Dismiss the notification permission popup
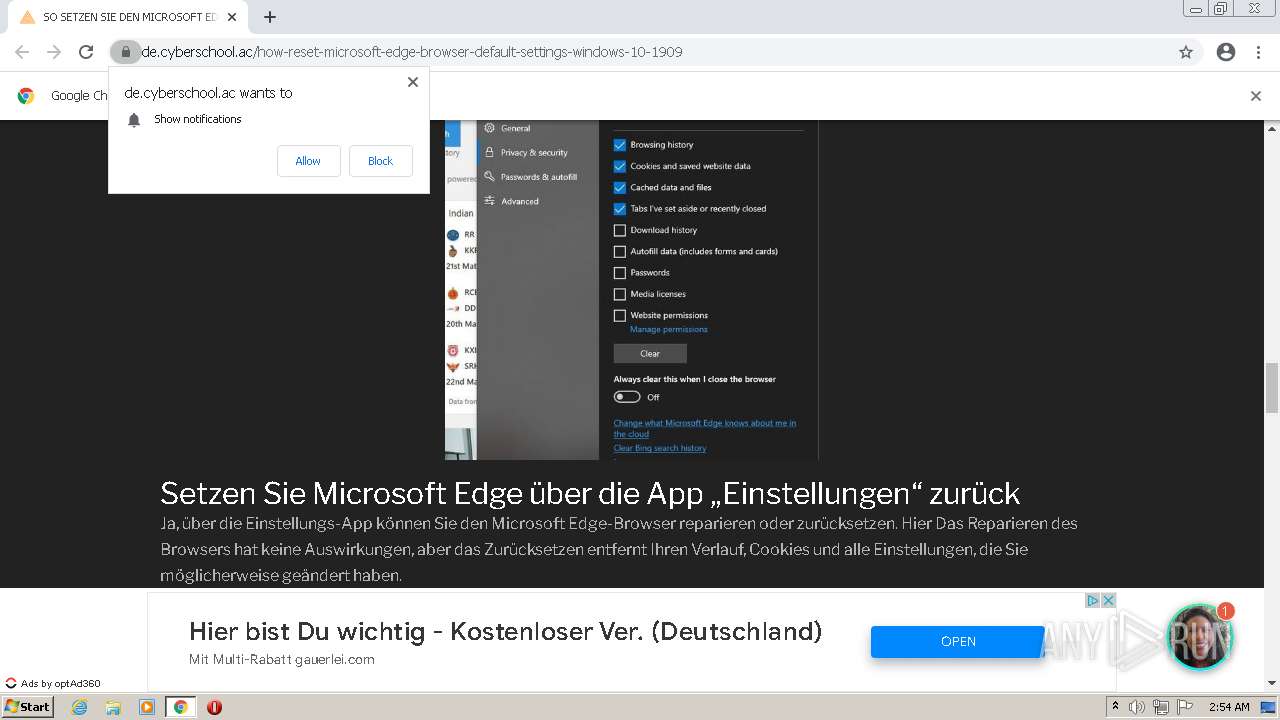The width and height of the screenshot is (1280, 720). 412,82
